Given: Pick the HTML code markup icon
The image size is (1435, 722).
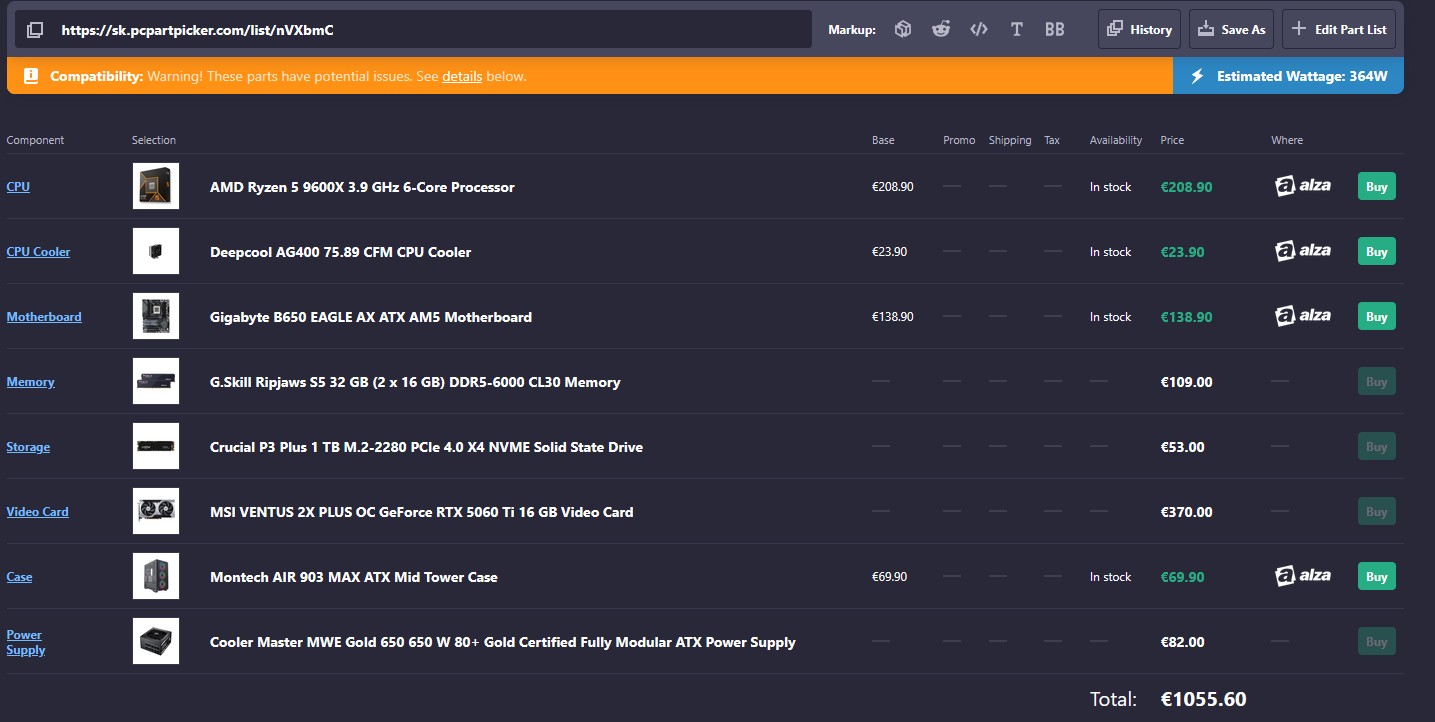Looking at the screenshot, I should pyautogui.click(x=979, y=30).
